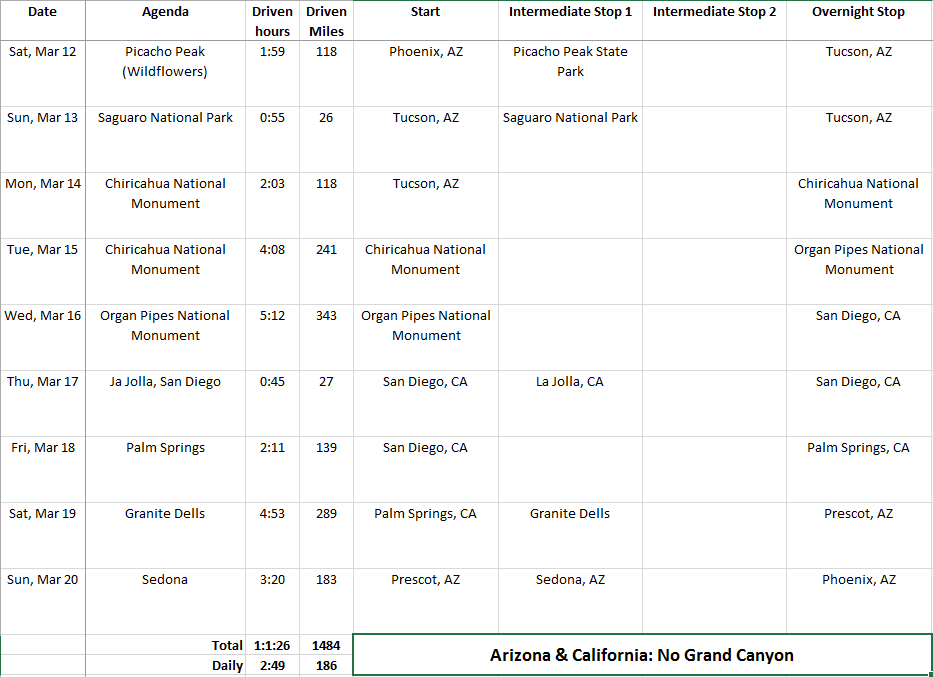The width and height of the screenshot is (933, 677).
Task: Select the daily average hours cell 2:49
Action: tap(272, 666)
